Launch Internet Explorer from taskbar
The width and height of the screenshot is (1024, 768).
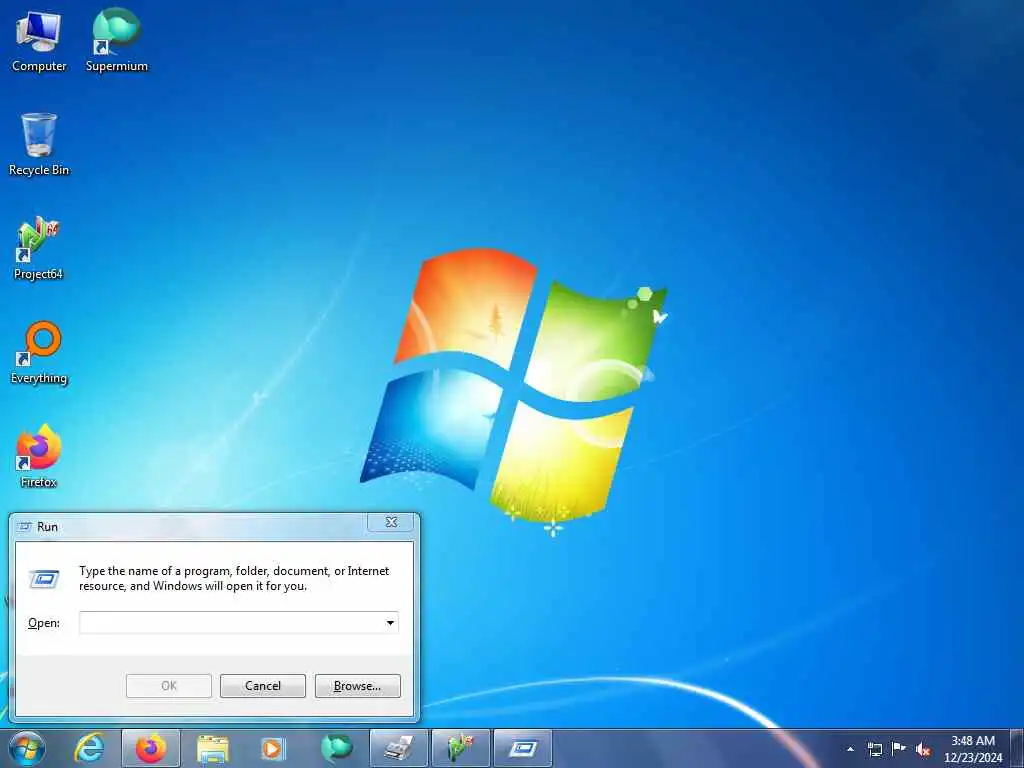click(x=89, y=748)
